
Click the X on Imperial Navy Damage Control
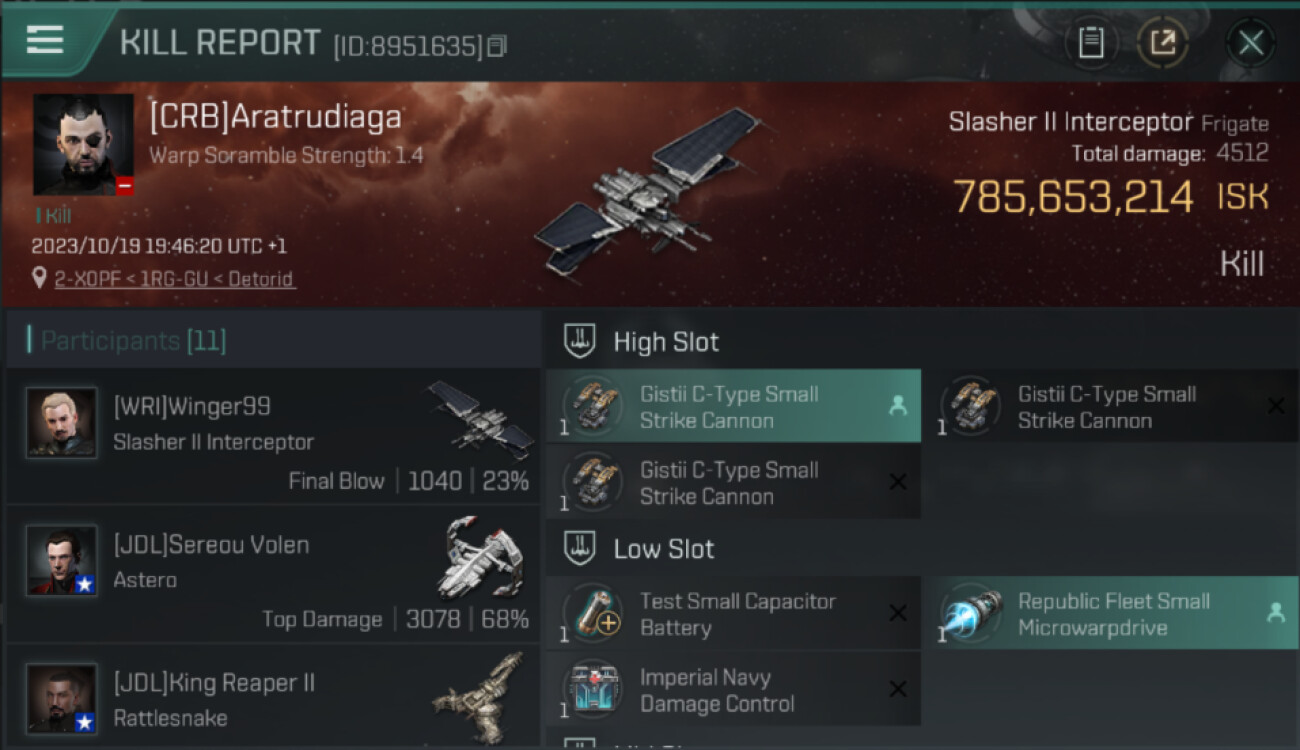pos(898,689)
